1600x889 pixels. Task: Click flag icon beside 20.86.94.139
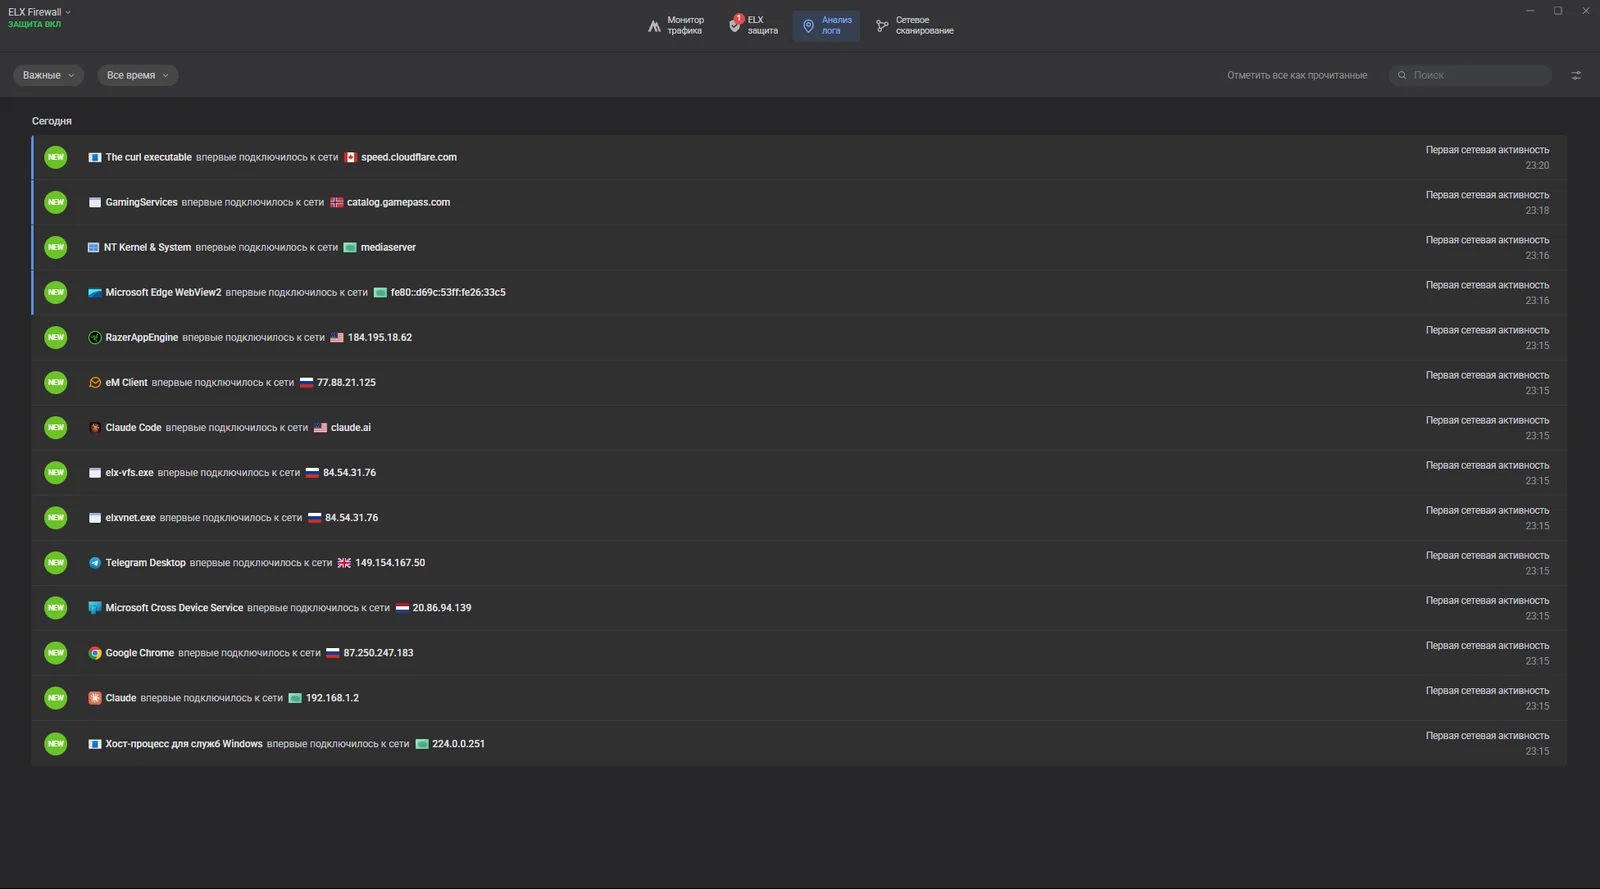point(402,607)
